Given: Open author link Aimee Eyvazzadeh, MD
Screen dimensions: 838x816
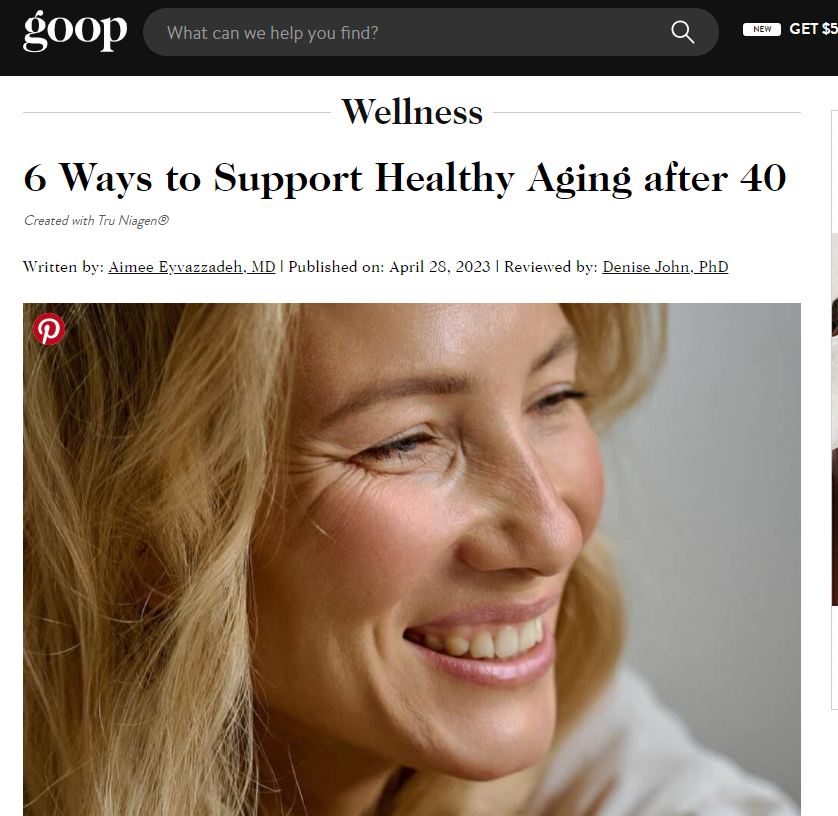Looking at the screenshot, I should point(192,267).
